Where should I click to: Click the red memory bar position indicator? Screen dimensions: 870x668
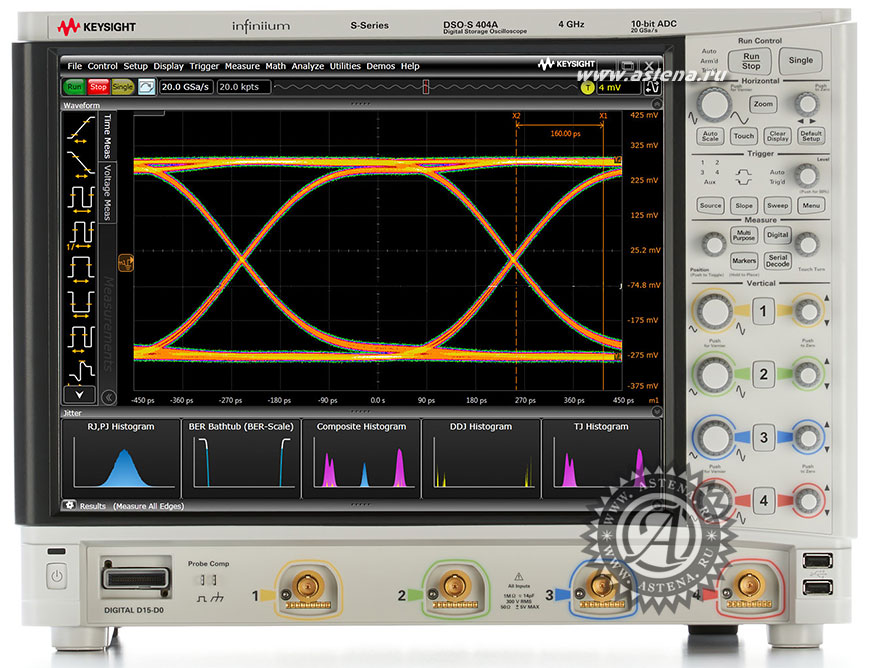point(426,87)
